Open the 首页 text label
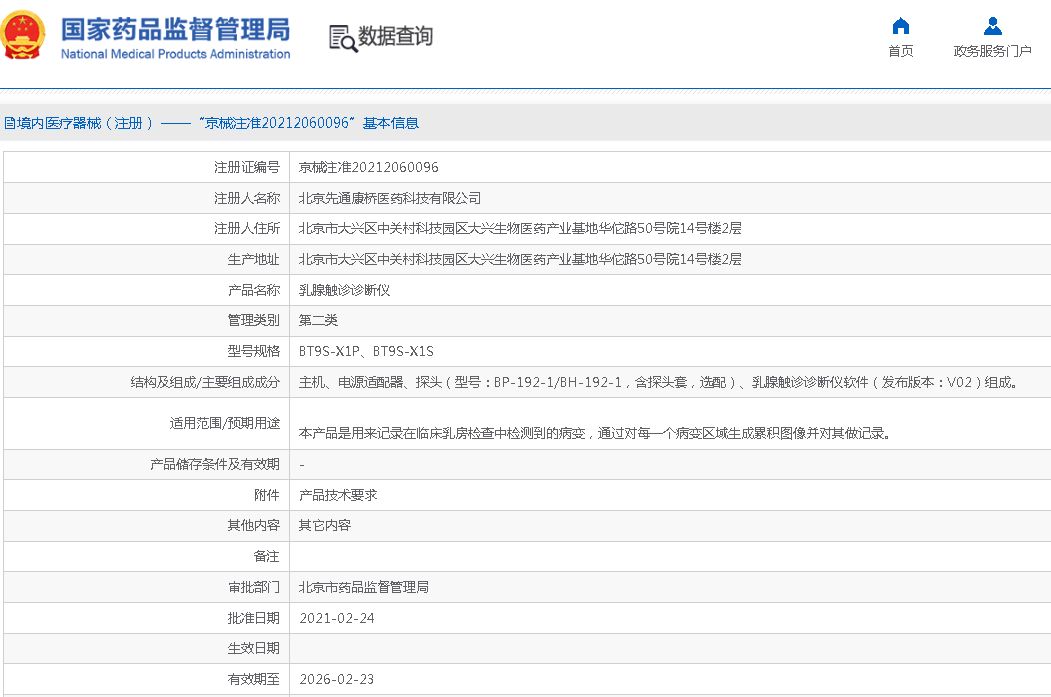 coord(900,51)
